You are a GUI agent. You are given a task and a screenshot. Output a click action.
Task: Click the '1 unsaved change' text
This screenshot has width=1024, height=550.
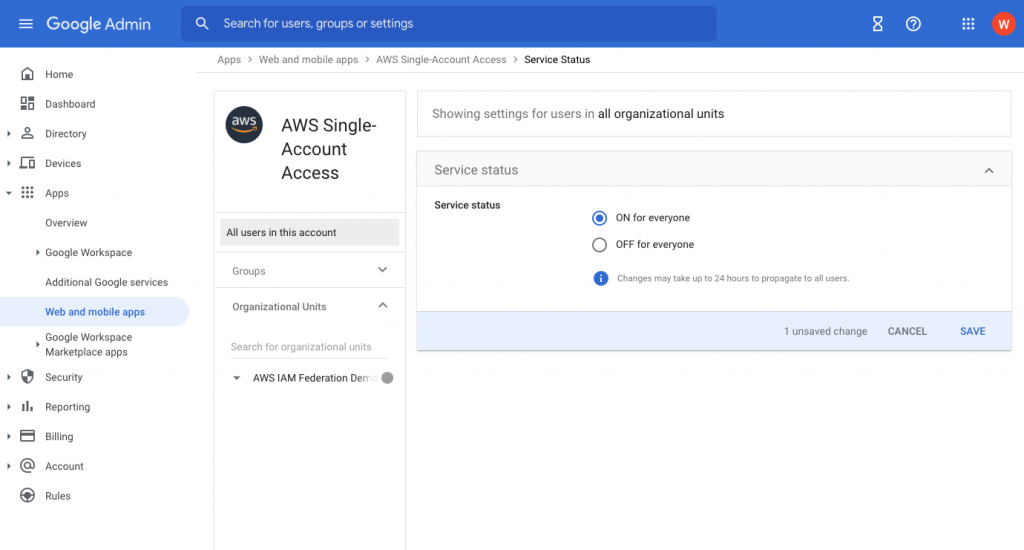825,331
